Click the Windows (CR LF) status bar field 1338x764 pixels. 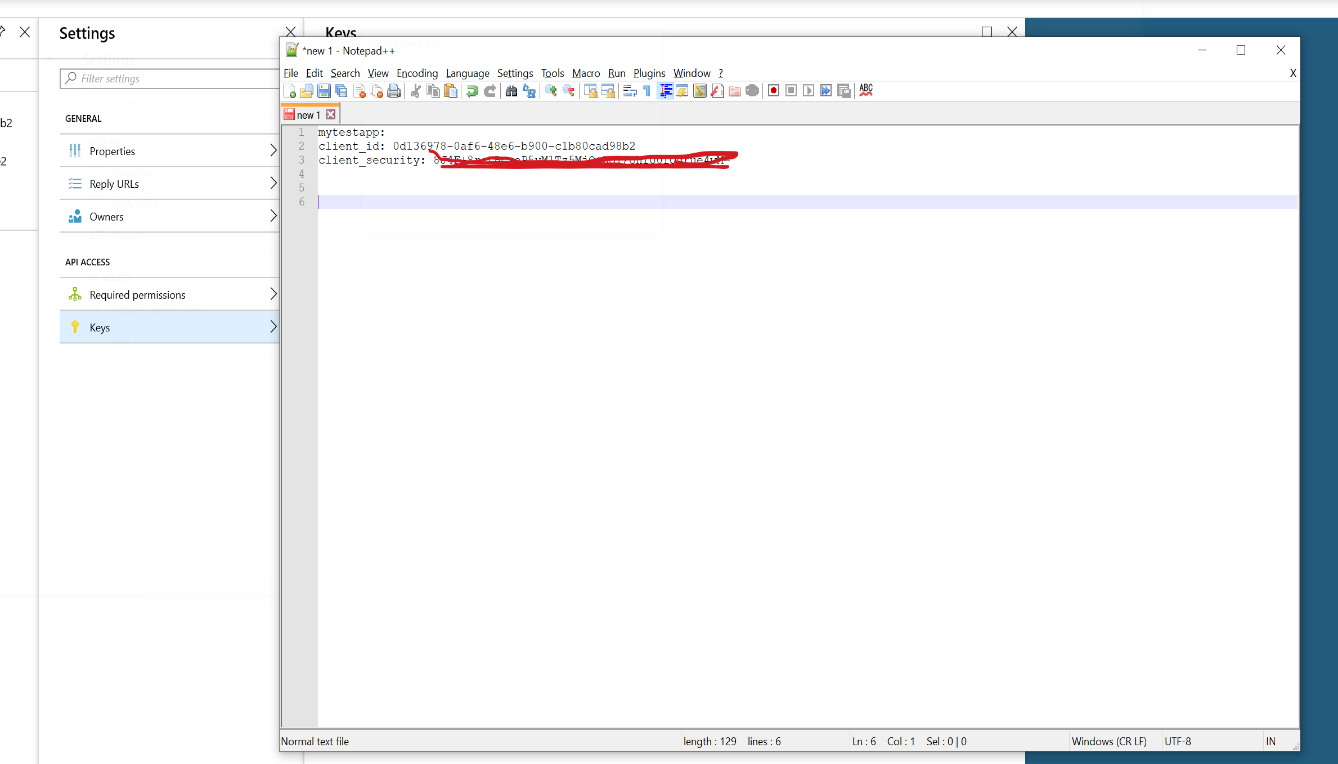1106,742
